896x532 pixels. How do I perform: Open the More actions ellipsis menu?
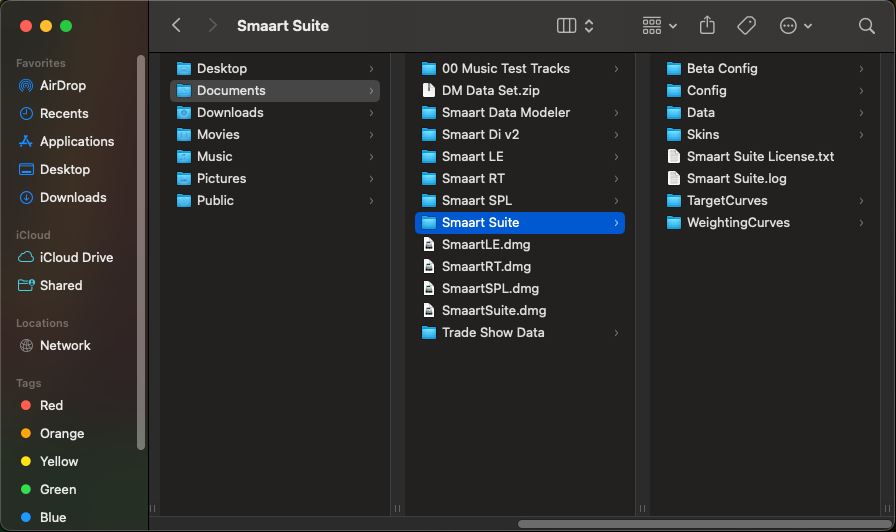(x=795, y=26)
